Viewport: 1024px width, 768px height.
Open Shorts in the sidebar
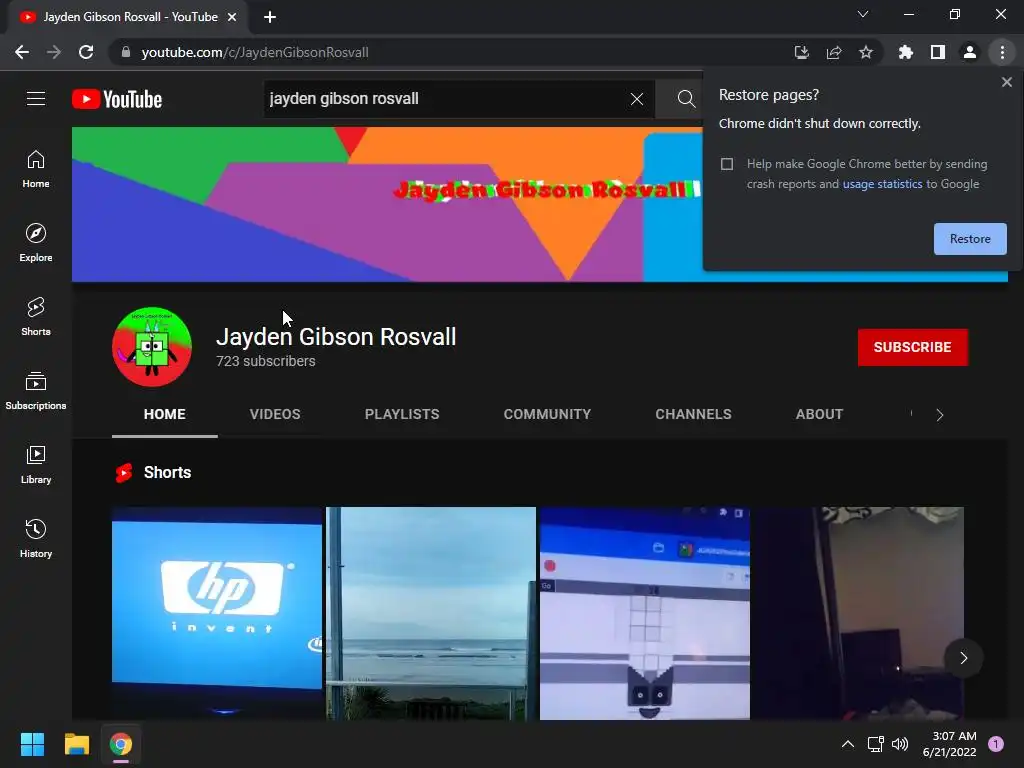pos(36,317)
